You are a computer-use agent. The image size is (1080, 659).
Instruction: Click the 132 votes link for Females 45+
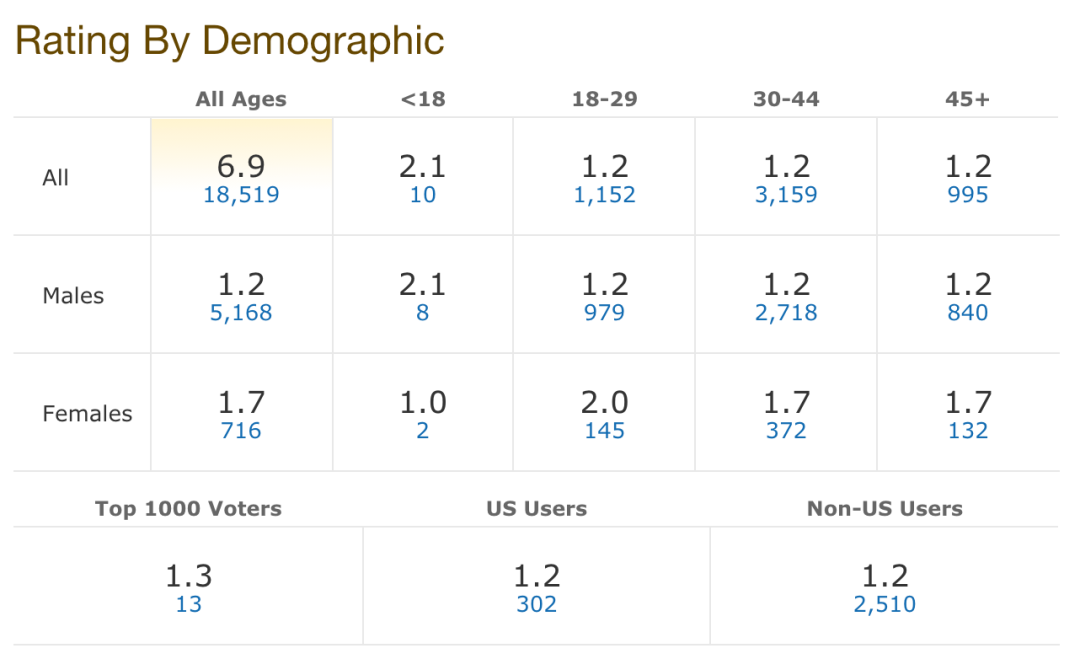coord(967,431)
